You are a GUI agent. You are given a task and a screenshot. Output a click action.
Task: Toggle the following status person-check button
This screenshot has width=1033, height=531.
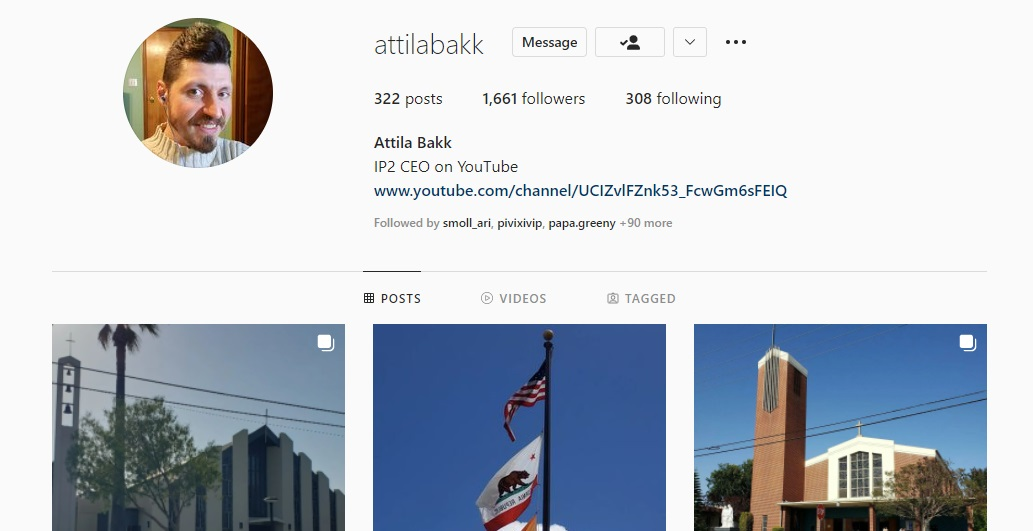tap(630, 42)
